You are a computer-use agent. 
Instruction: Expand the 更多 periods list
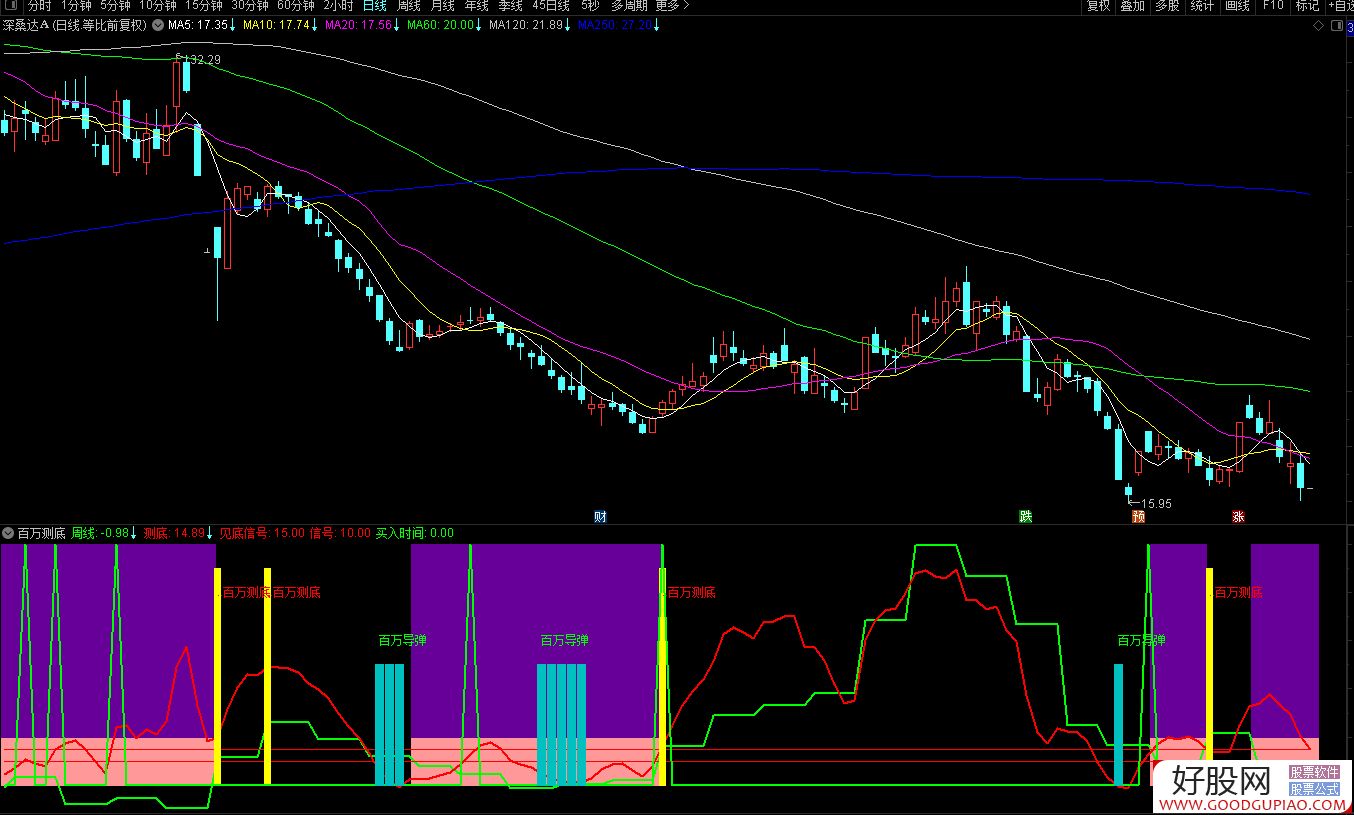[x=673, y=6]
